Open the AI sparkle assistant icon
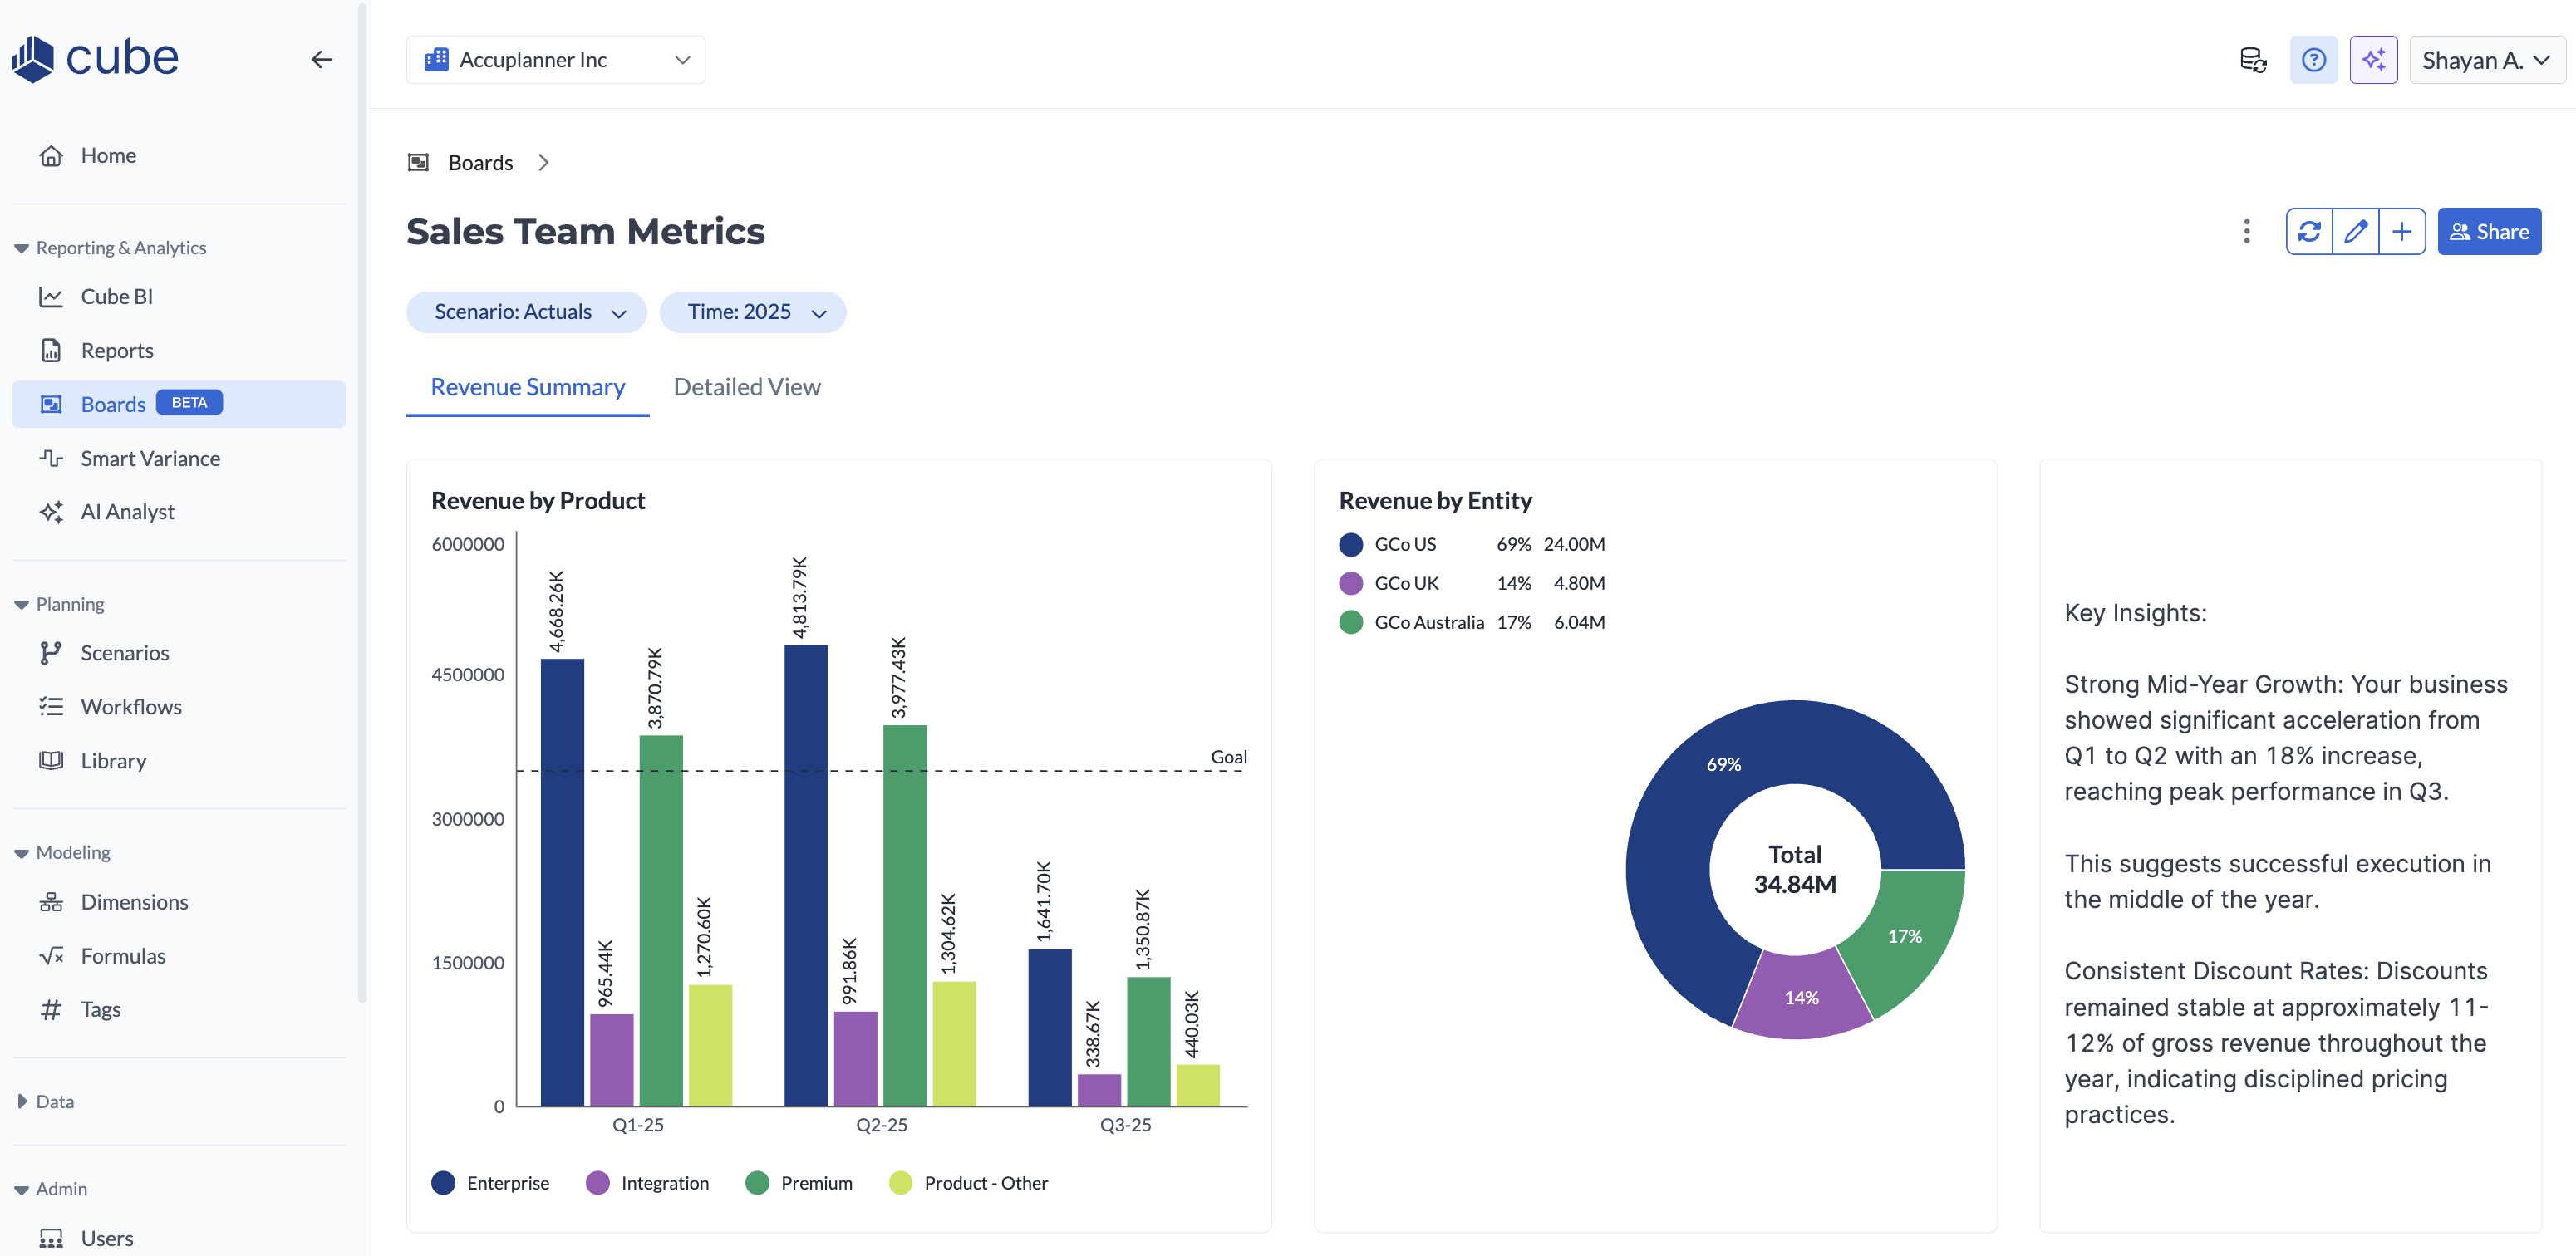The image size is (2576, 1256). [x=2373, y=60]
